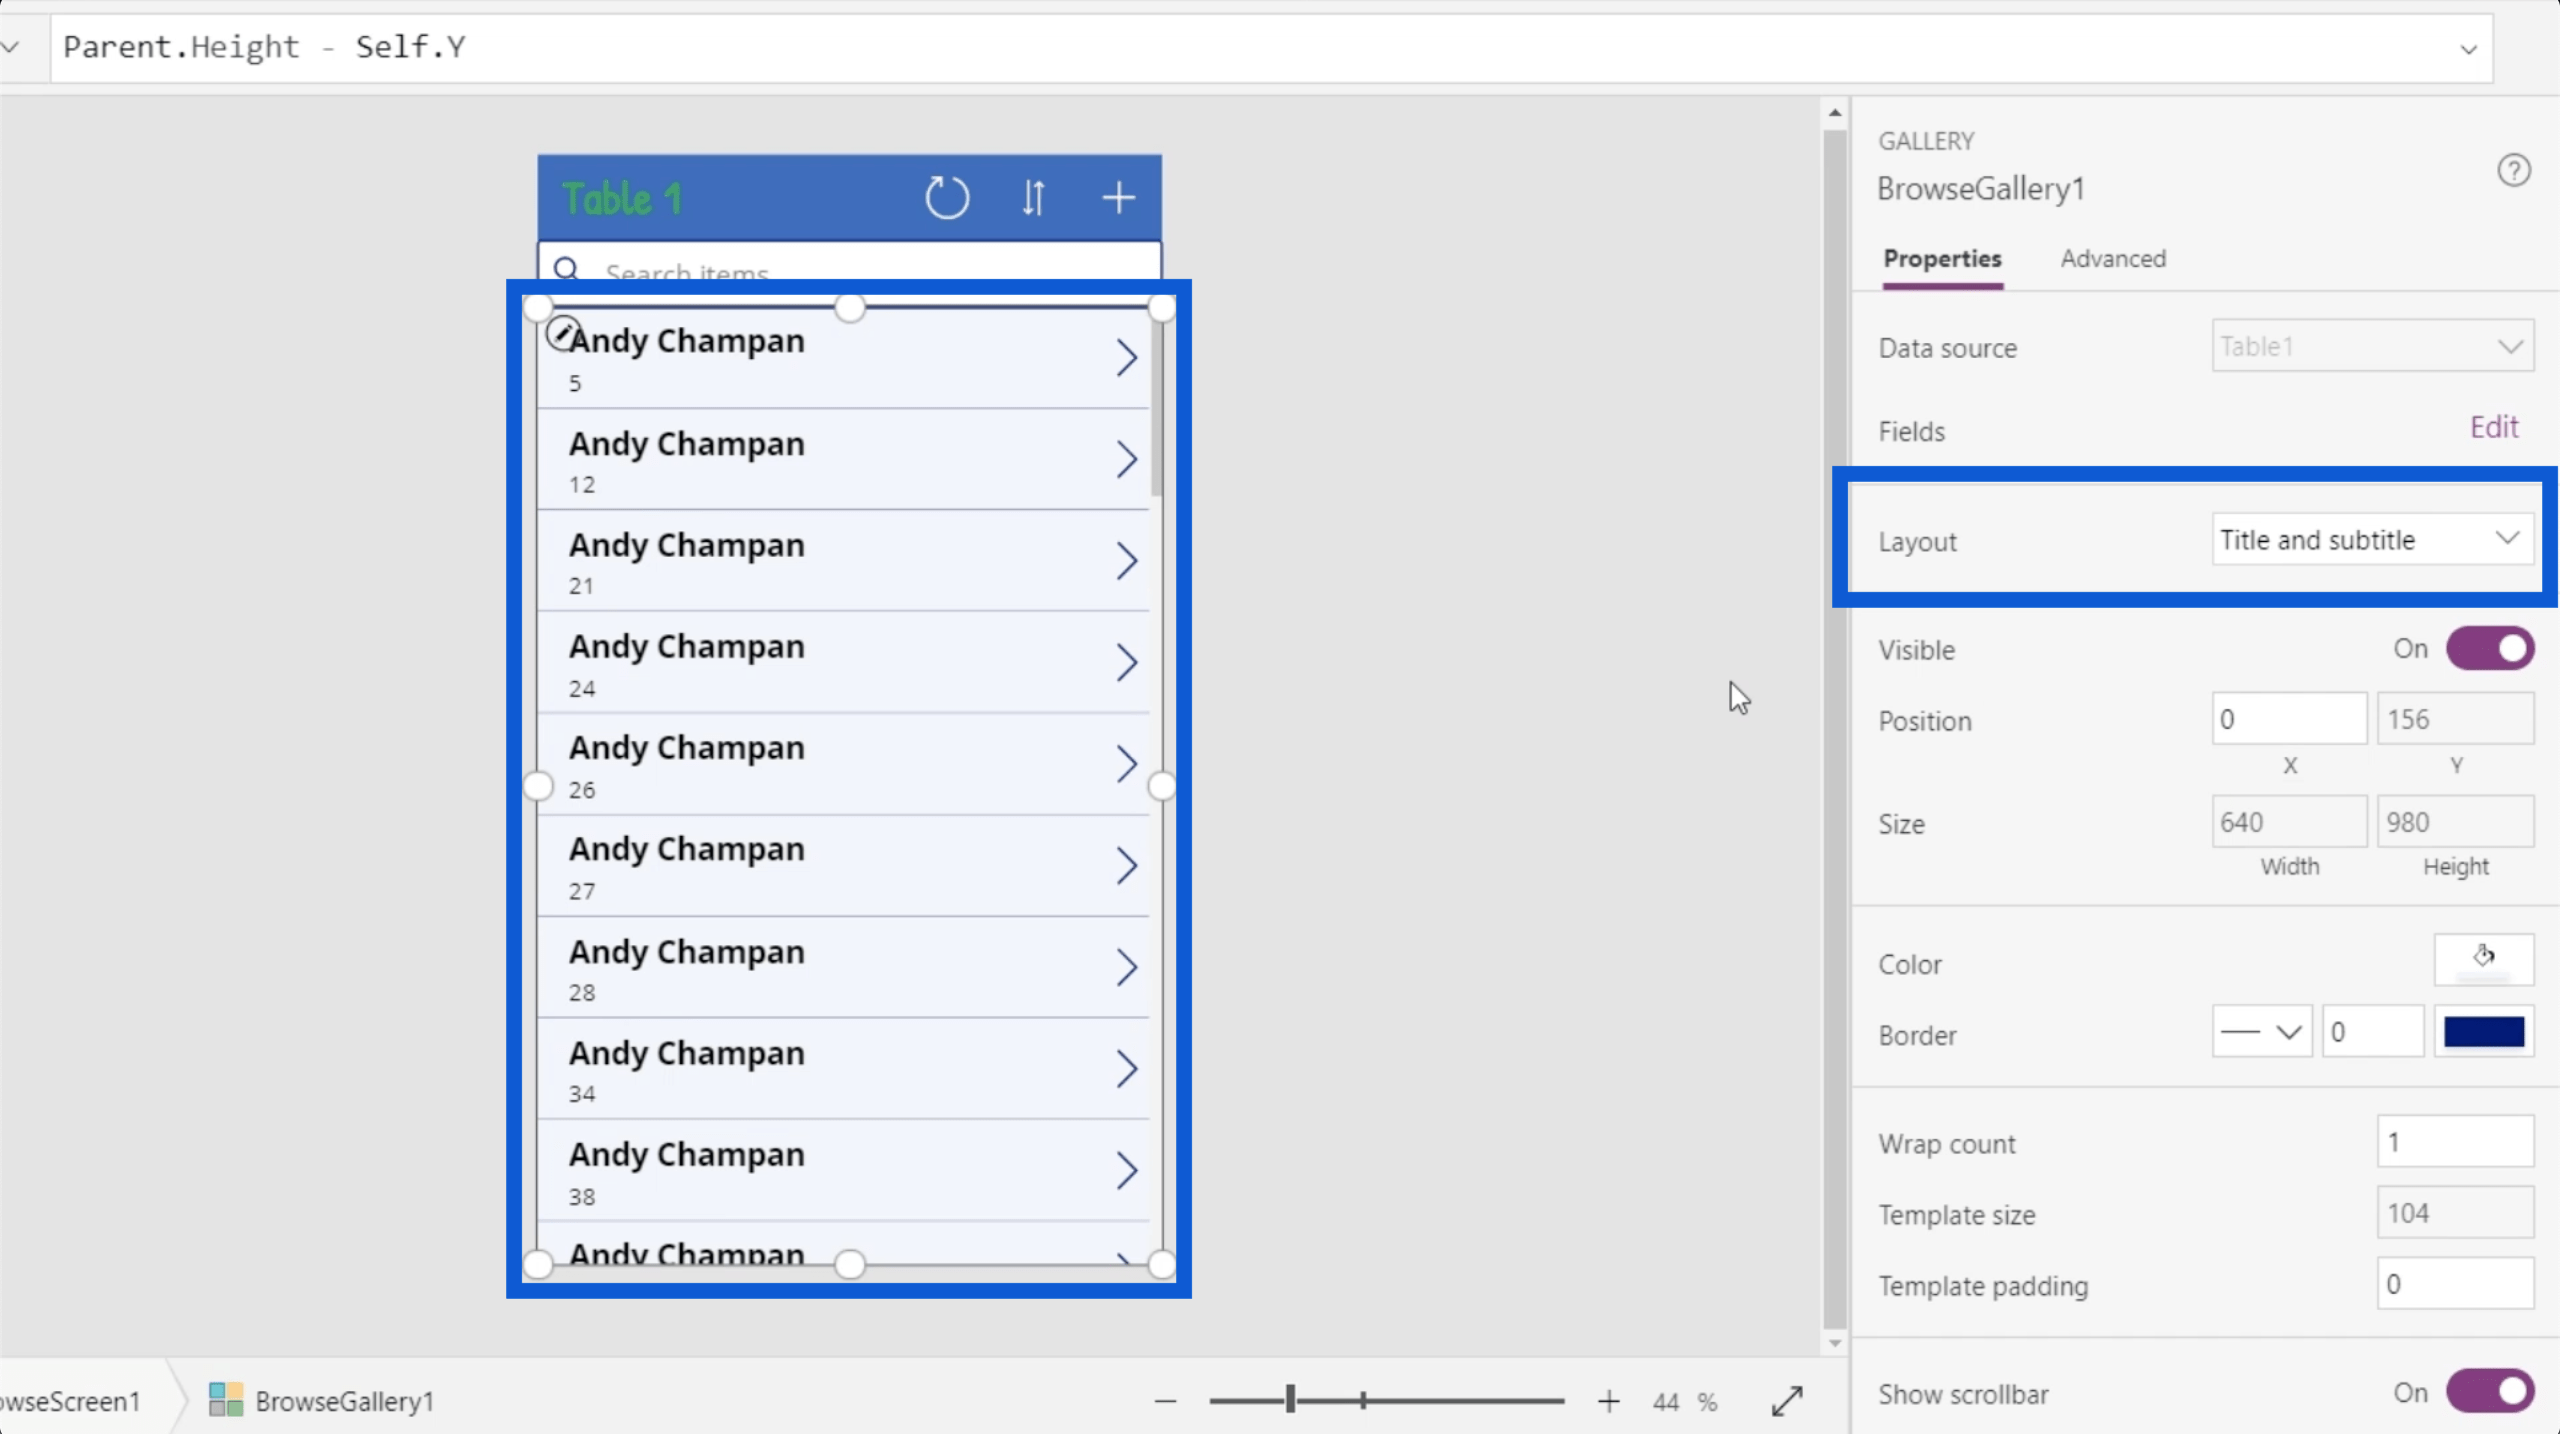This screenshot has height=1434, width=2560.
Task: Click the BrowseScreen1 breadcrumb
Action: point(70,1401)
